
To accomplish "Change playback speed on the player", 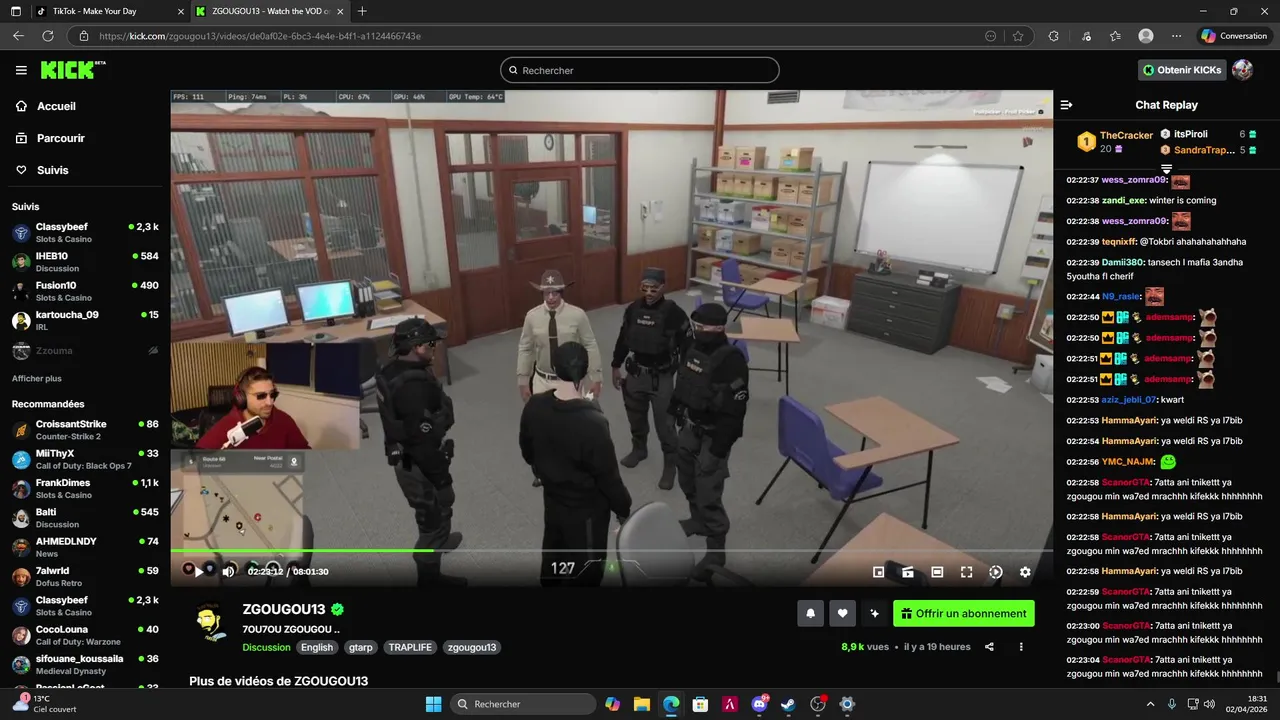I will coord(995,572).
